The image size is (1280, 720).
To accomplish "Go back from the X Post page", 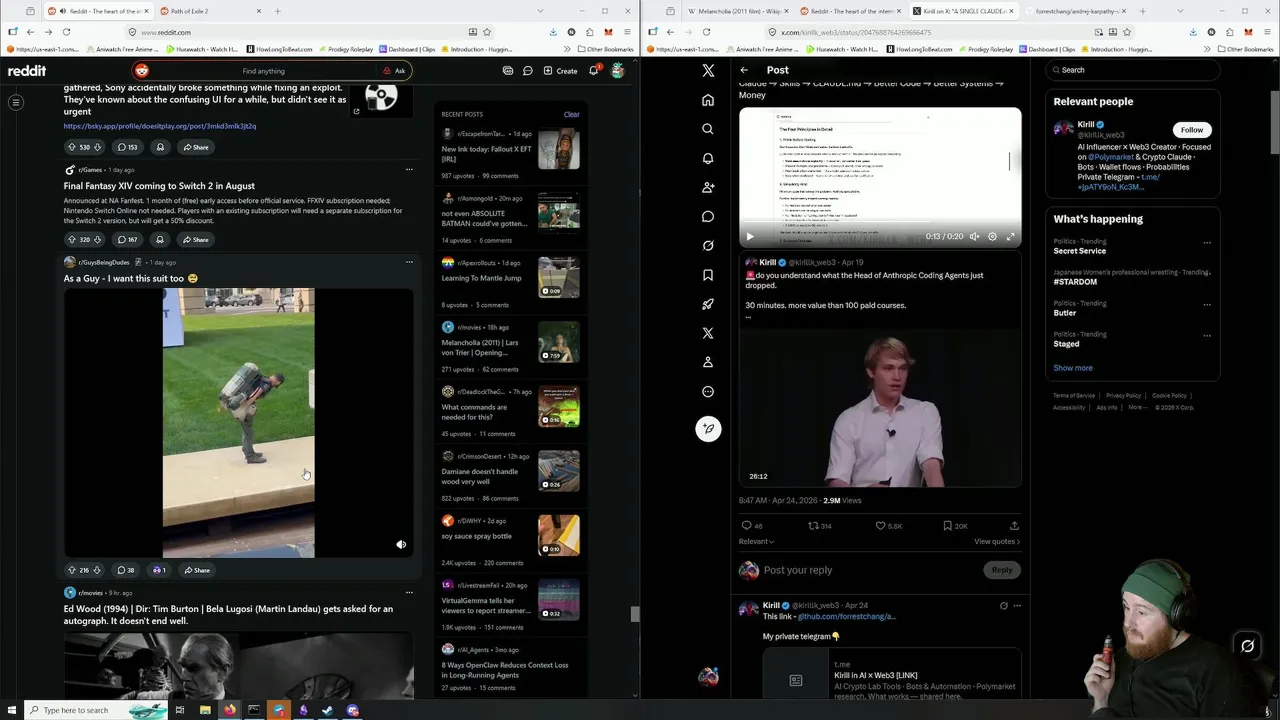I will point(744,70).
